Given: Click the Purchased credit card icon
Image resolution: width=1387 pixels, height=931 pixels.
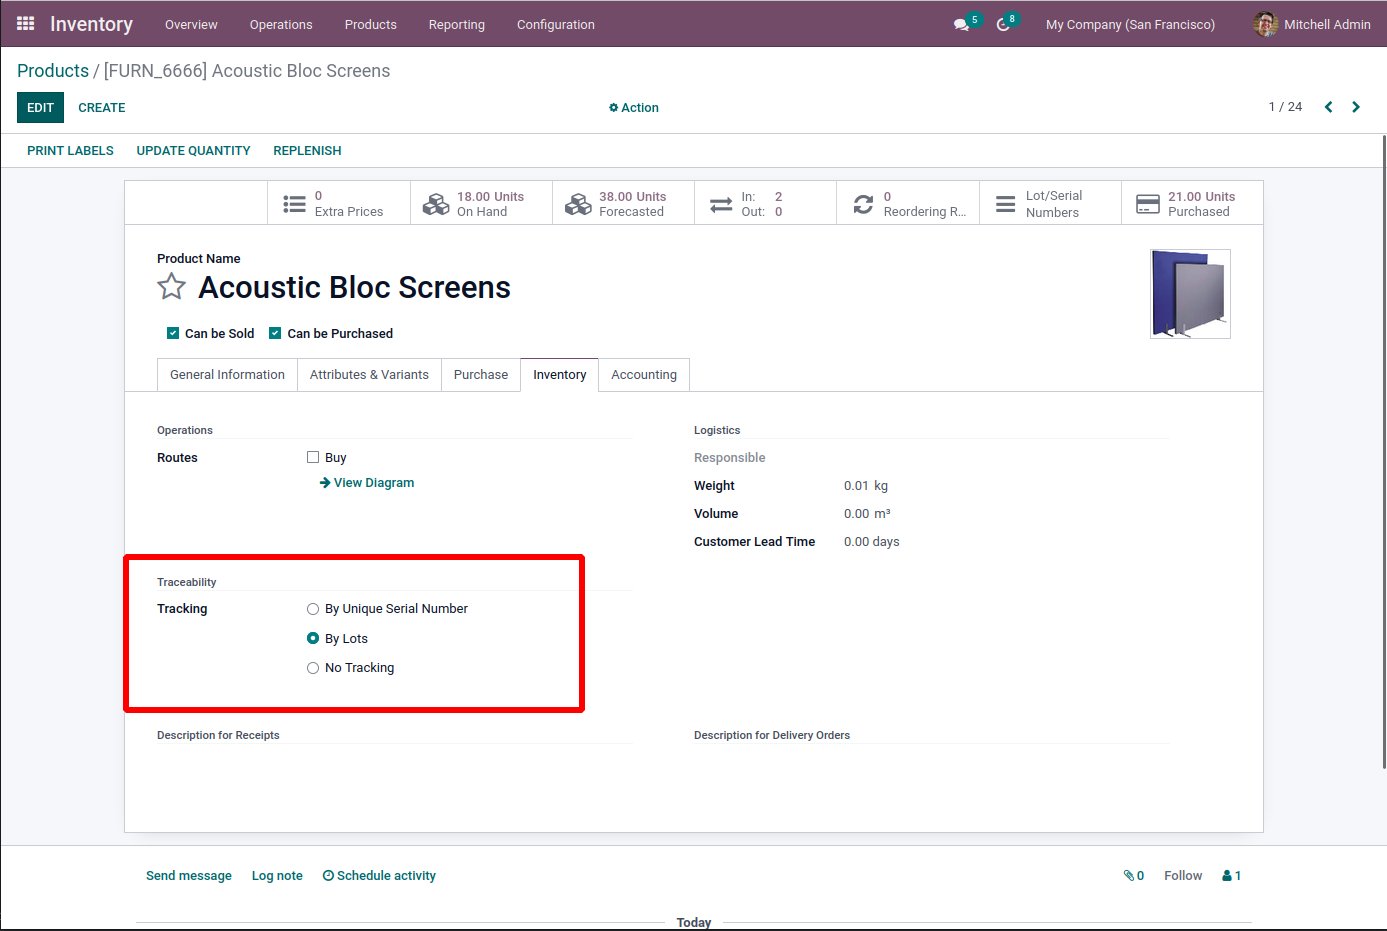Looking at the screenshot, I should tap(1148, 204).
